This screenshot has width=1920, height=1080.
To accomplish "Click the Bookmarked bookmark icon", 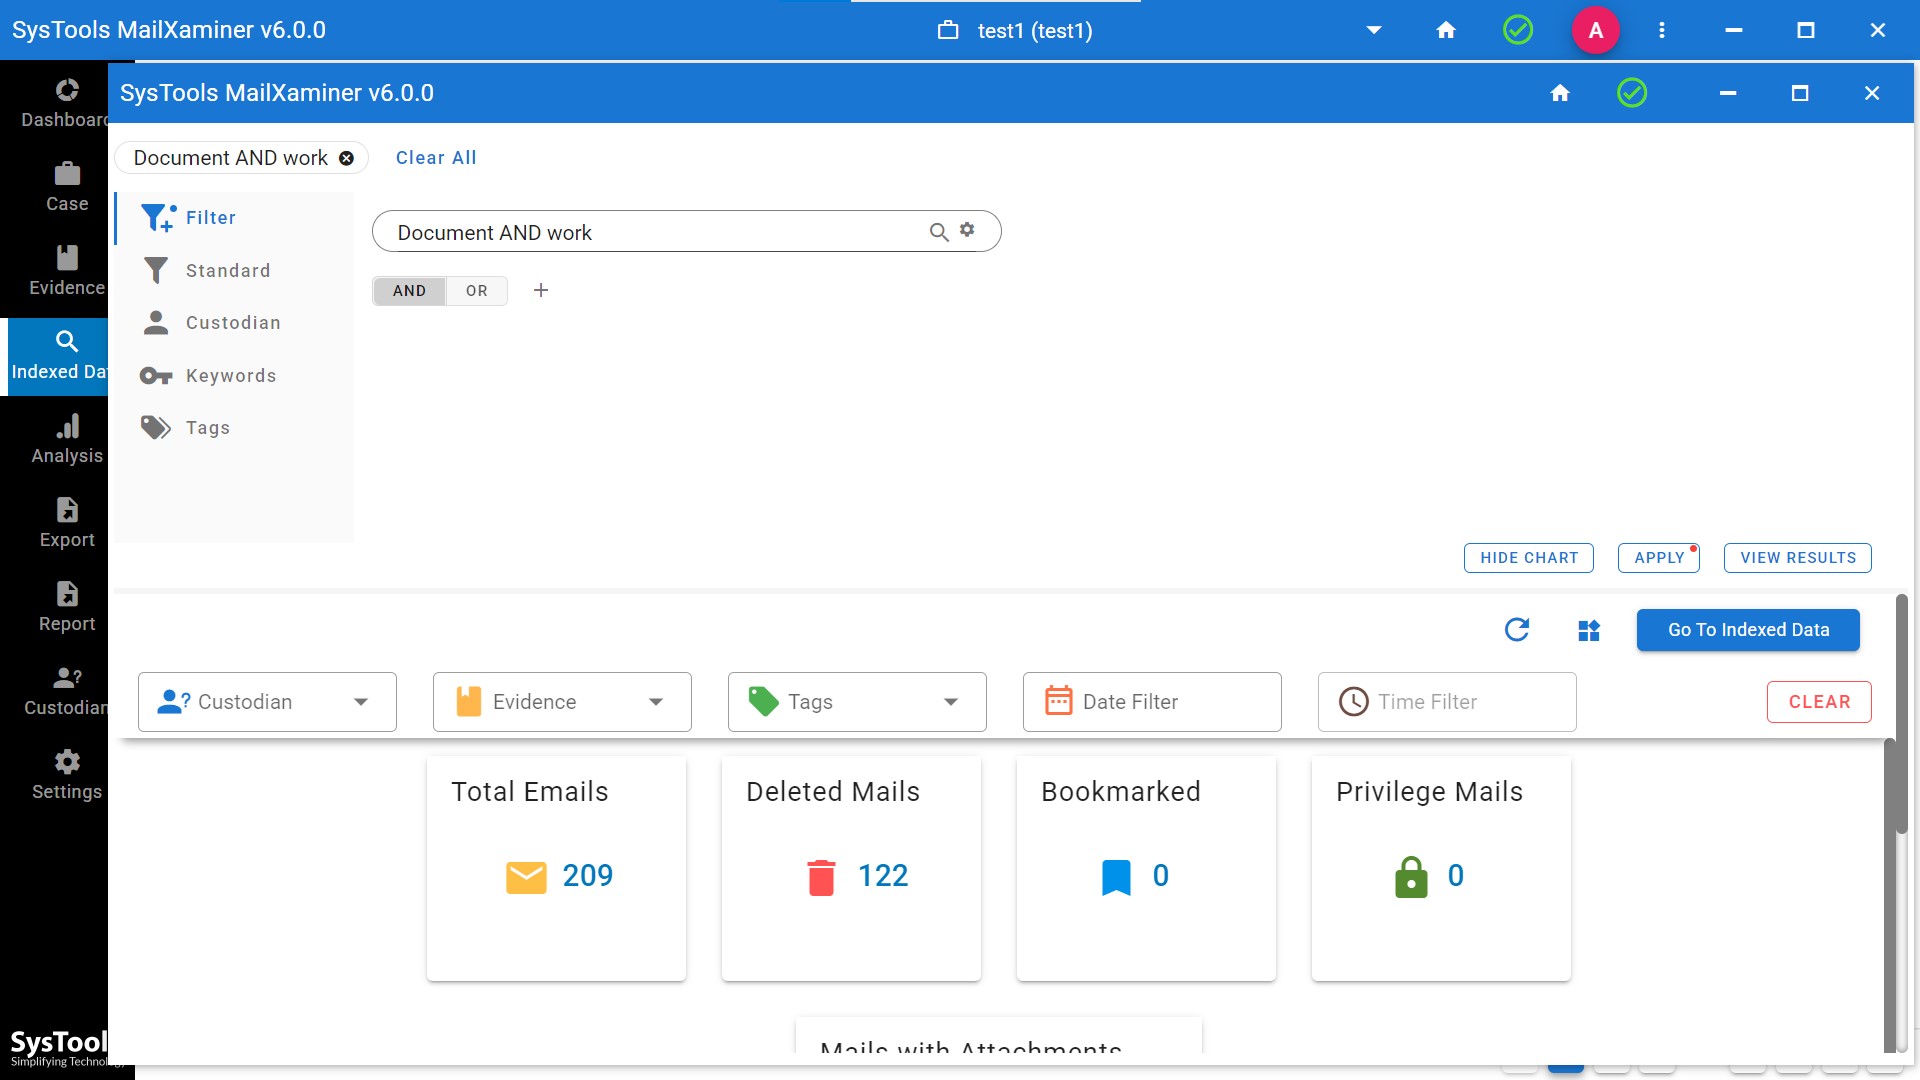I will pos(1116,877).
